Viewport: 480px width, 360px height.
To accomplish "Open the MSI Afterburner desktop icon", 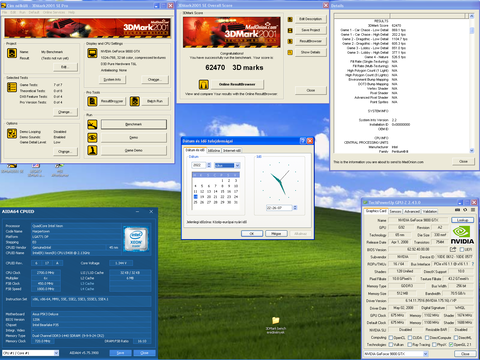I will pos(60,170).
